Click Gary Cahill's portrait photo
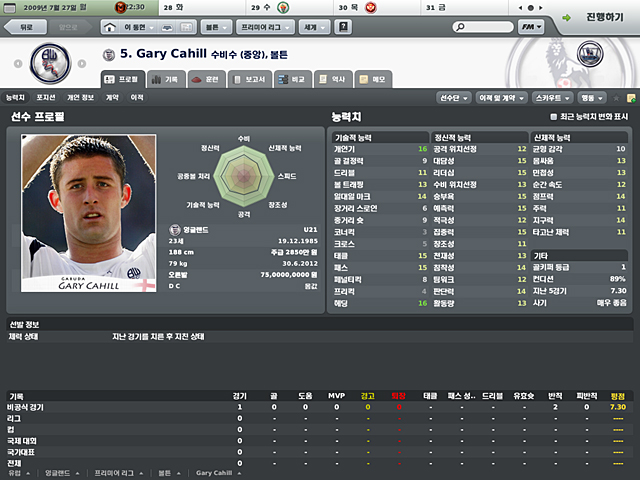640x480 pixels. click(x=89, y=213)
